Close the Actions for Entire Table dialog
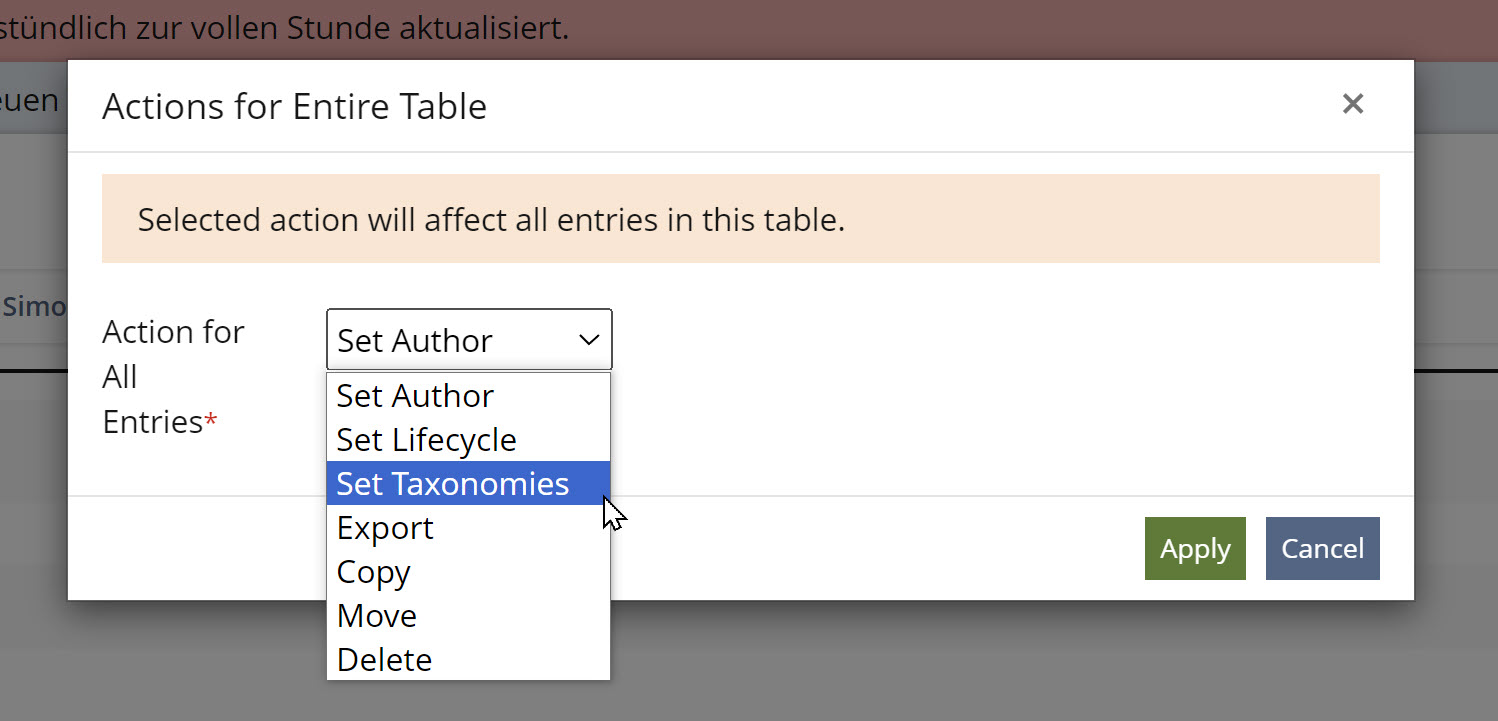The width and height of the screenshot is (1498, 721). point(1352,104)
